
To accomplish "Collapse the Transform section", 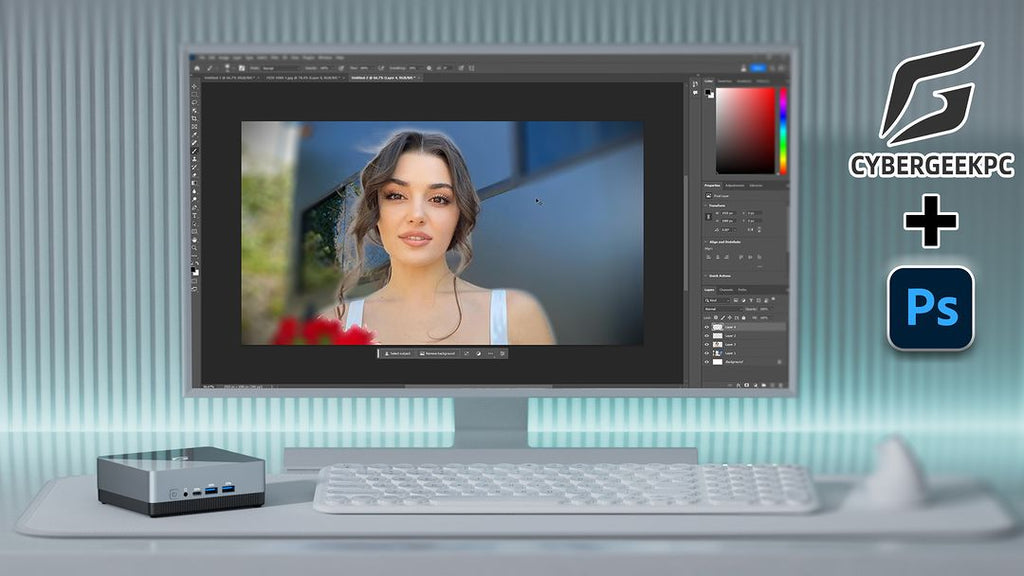I will pos(705,206).
